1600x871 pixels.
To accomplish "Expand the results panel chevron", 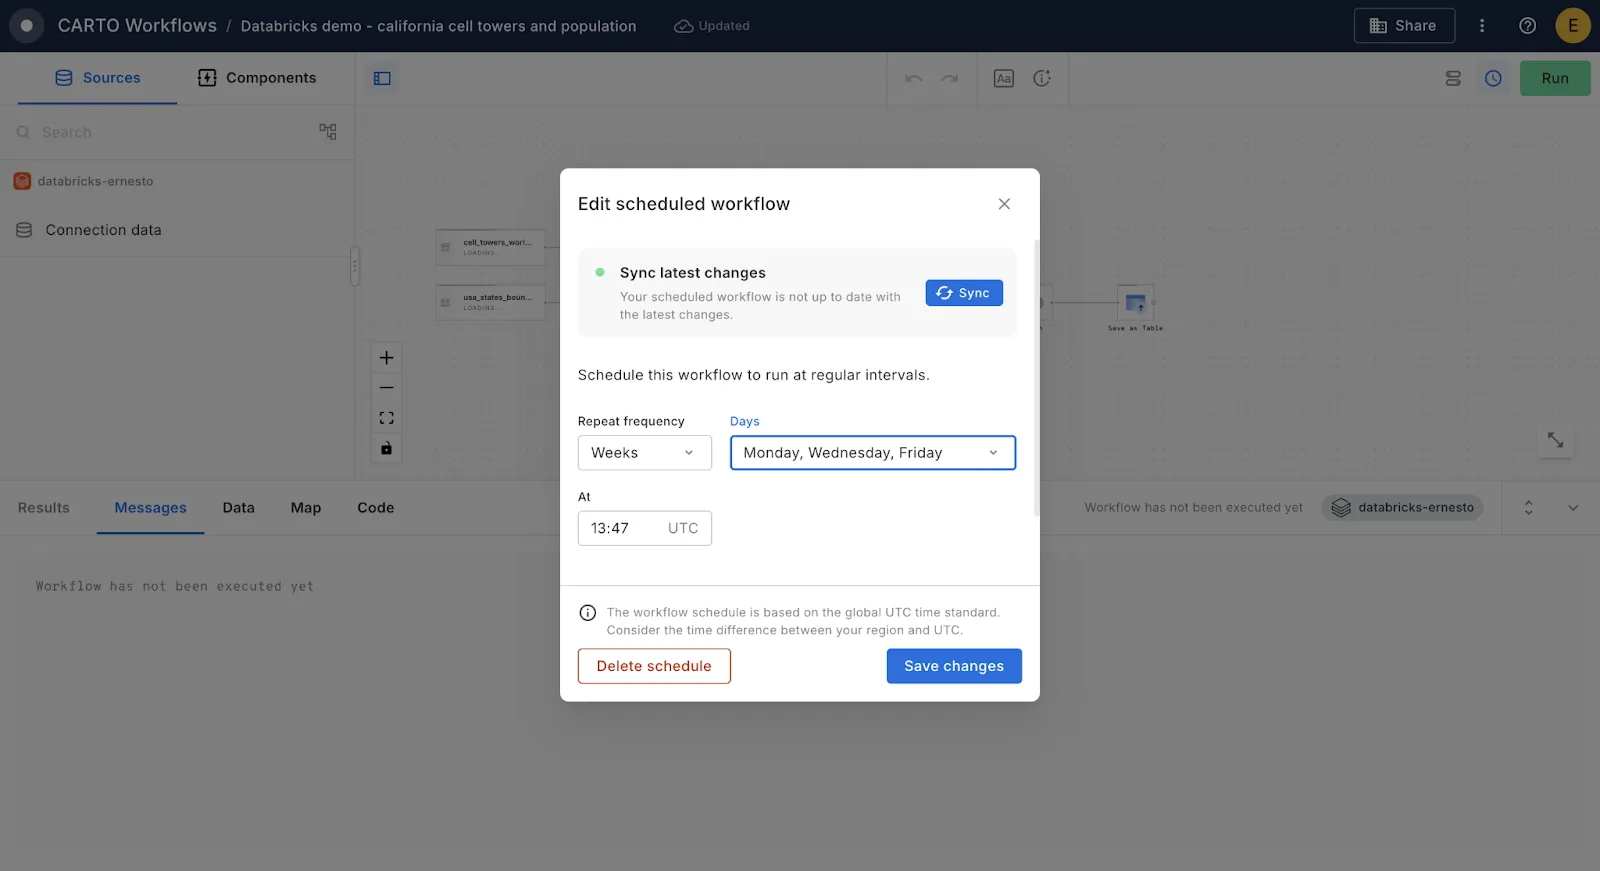I will point(1572,508).
